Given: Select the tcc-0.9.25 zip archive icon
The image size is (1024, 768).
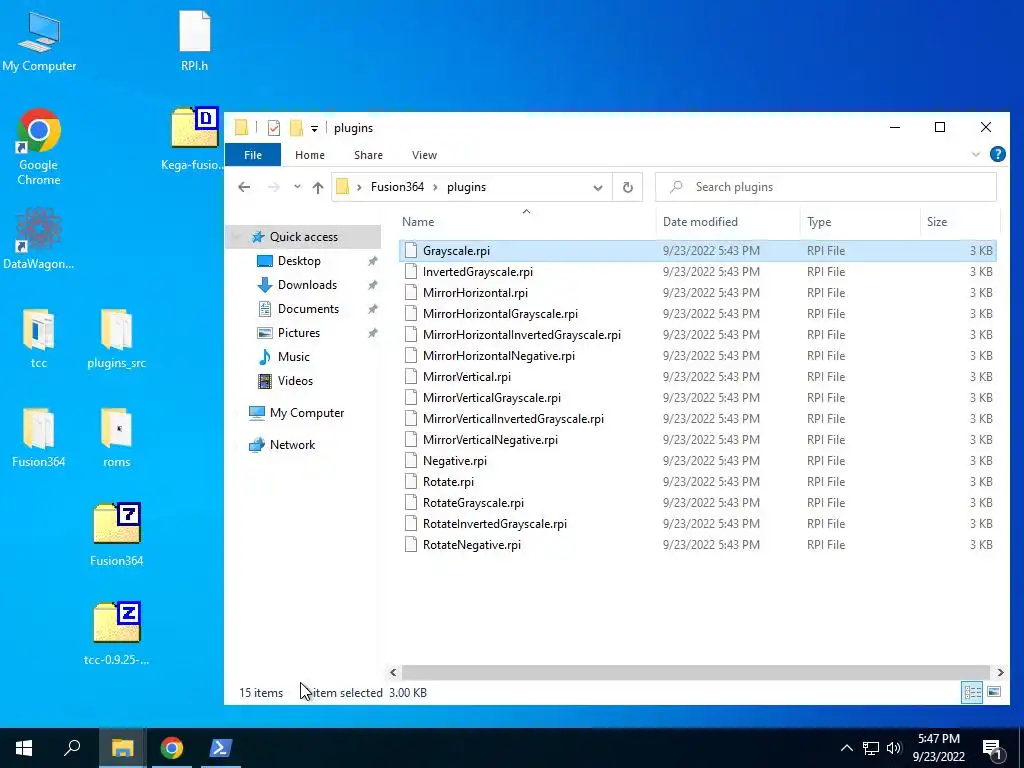Looking at the screenshot, I should point(117,633).
